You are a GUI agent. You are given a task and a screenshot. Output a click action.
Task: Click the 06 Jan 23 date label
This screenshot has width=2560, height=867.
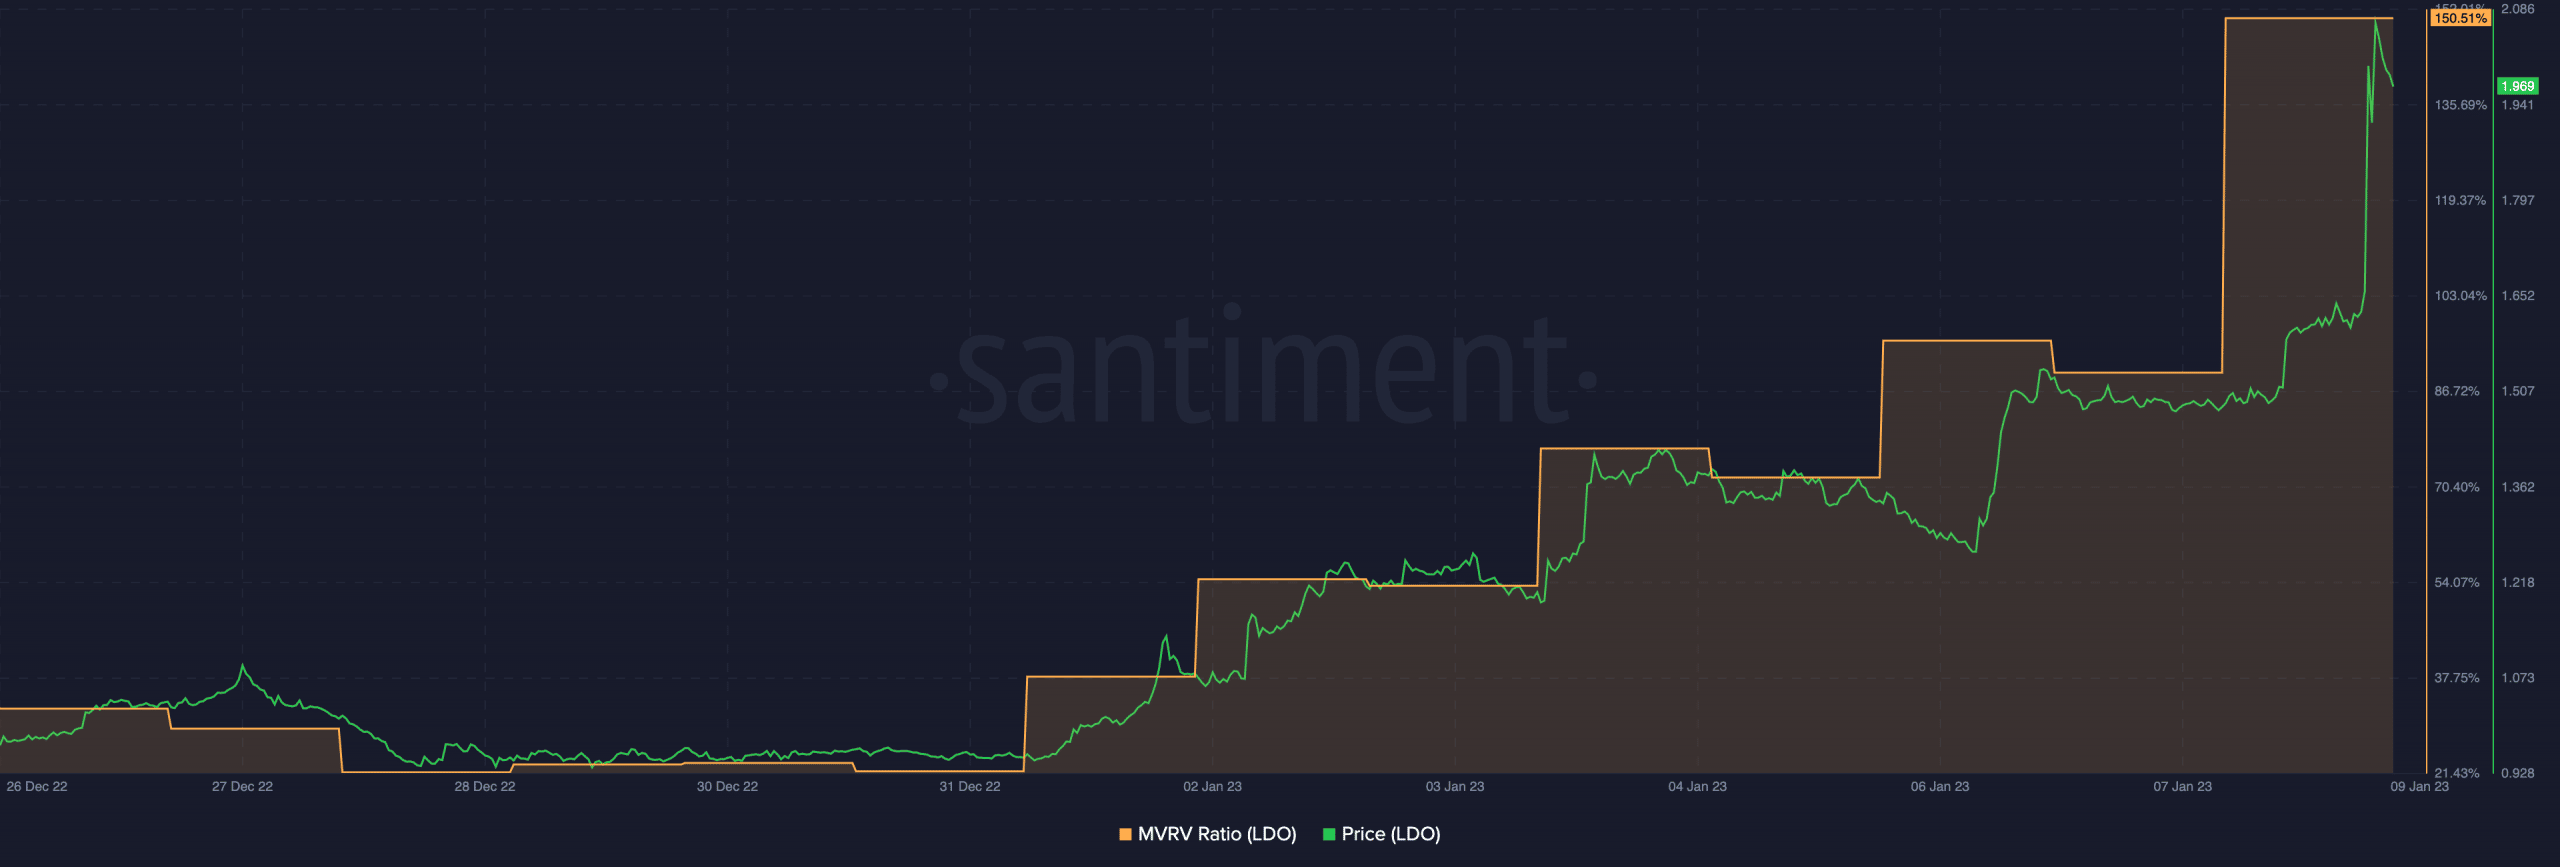[x=1940, y=786]
